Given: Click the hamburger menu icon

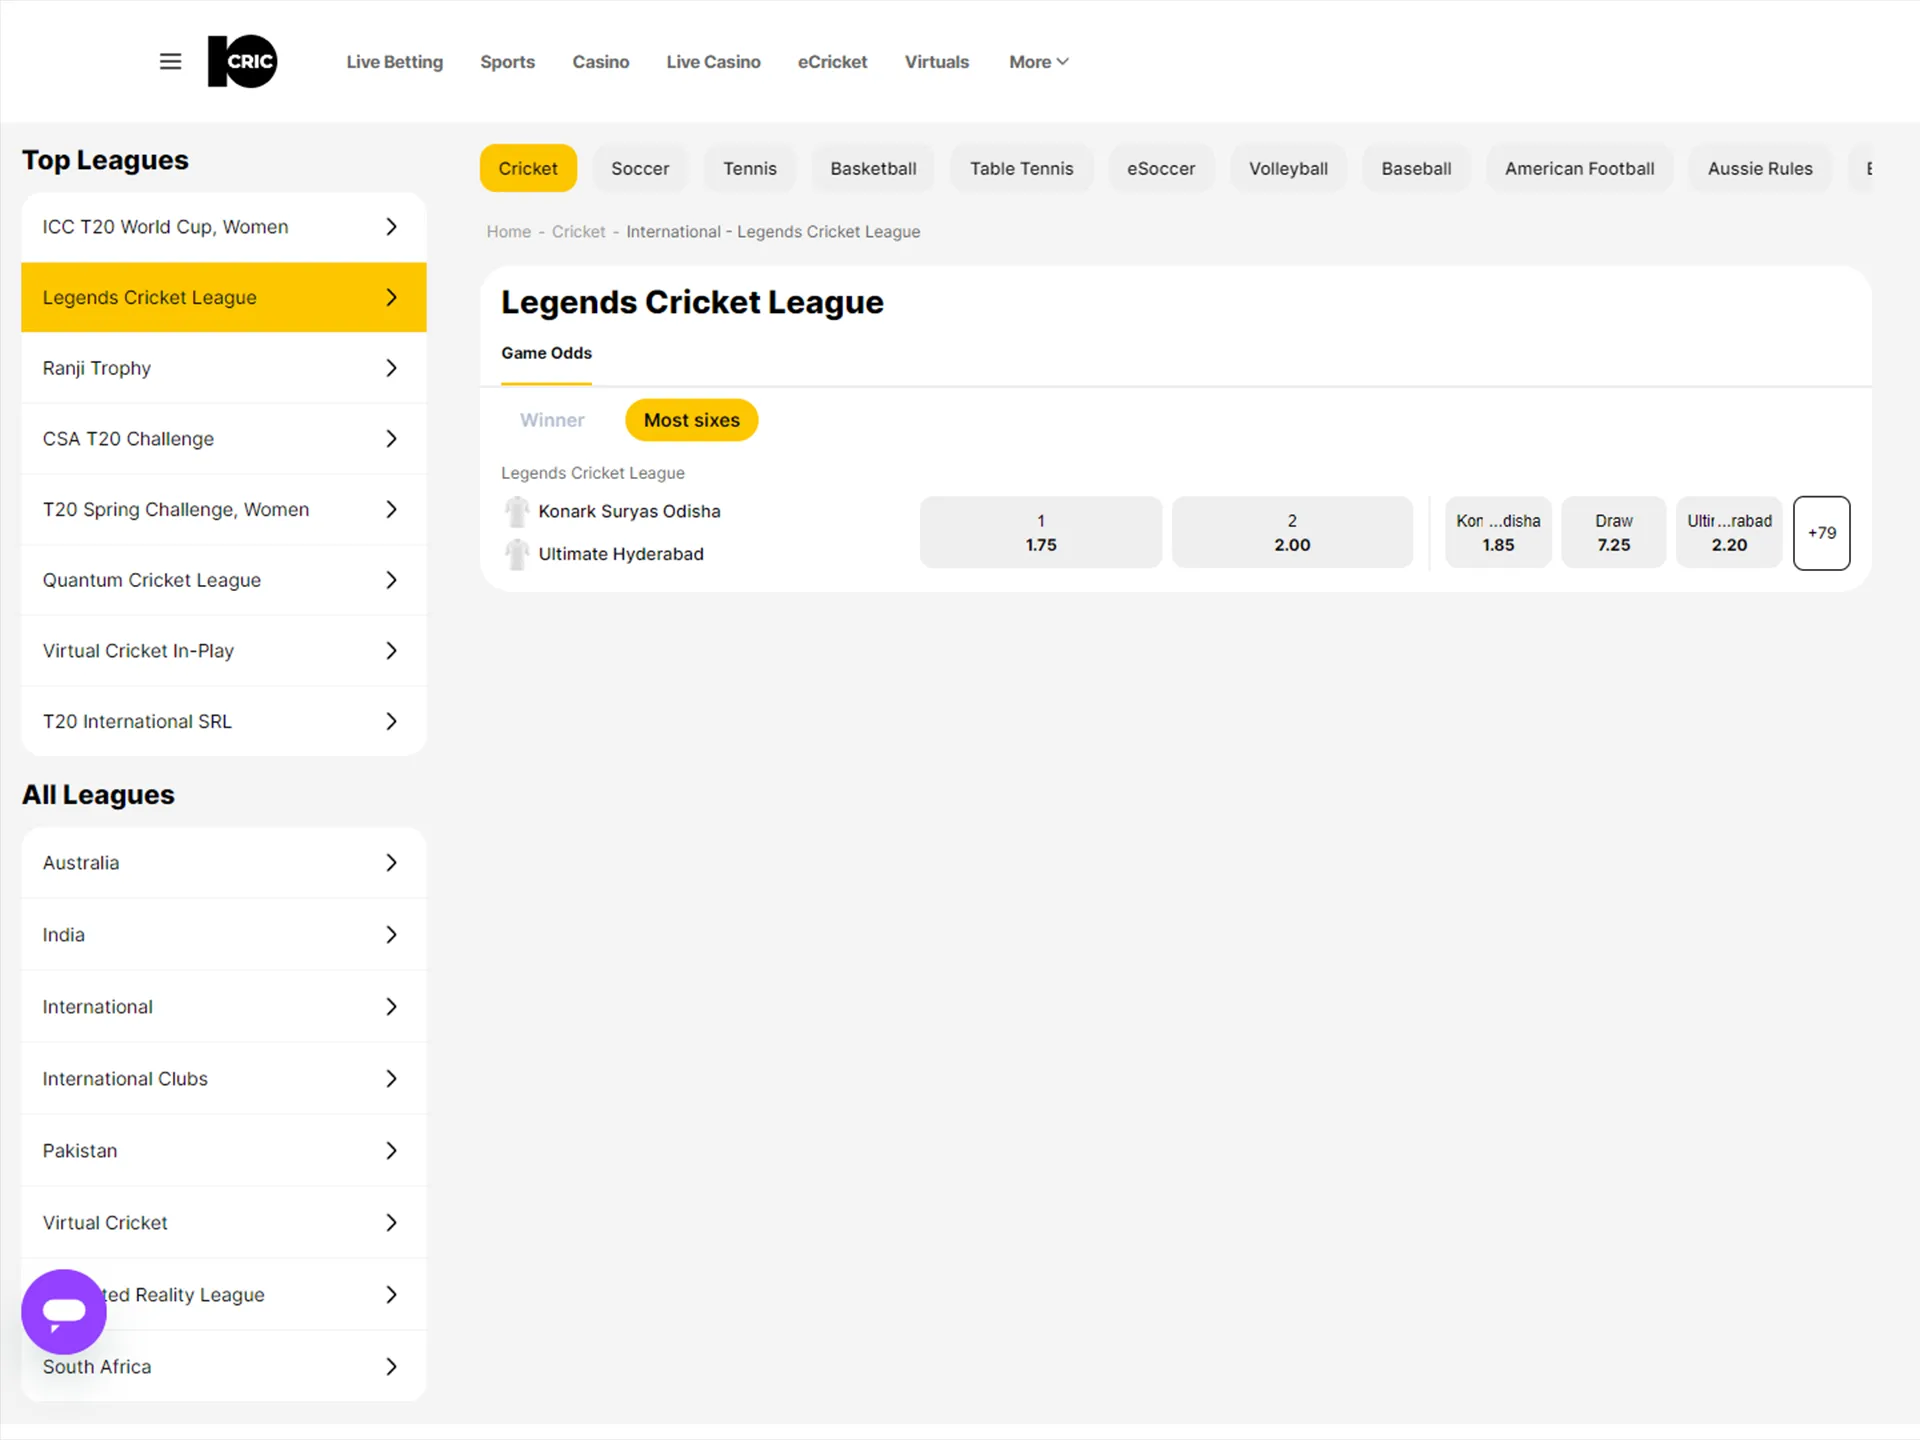Looking at the screenshot, I should pos(169,62).
